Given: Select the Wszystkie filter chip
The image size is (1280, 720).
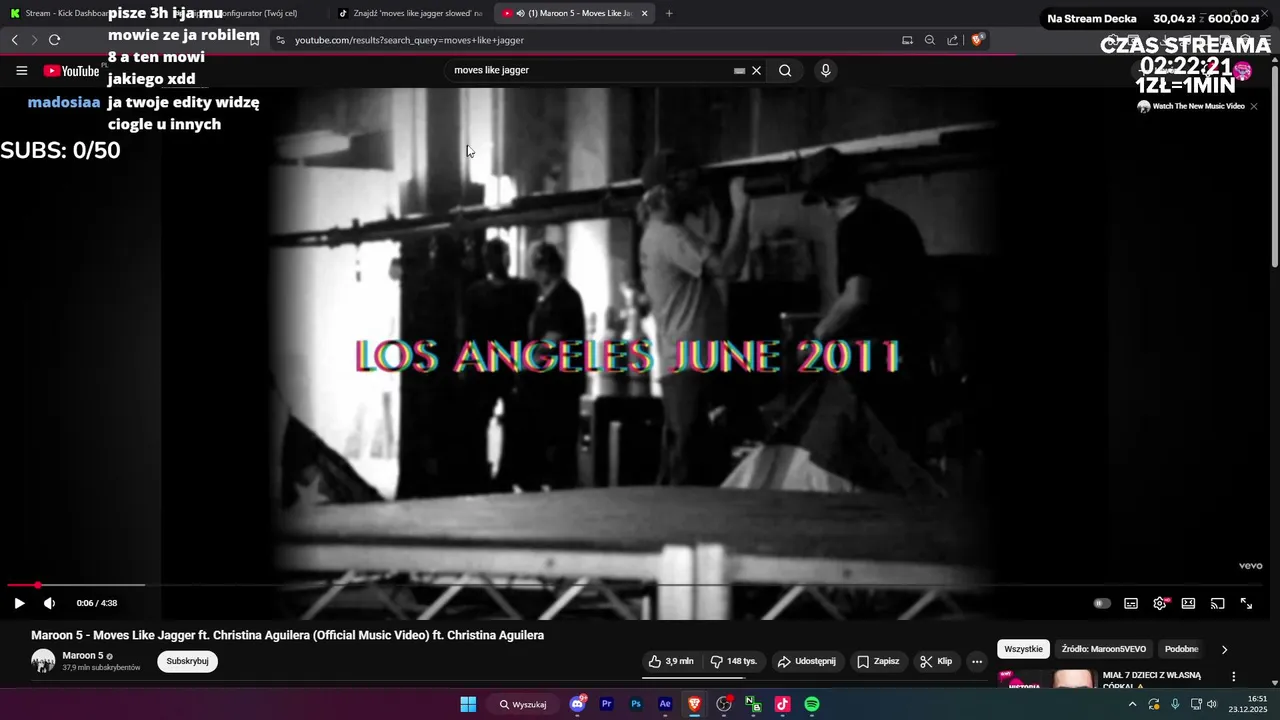Looking at the screenshot, I should pos(1023,649).
